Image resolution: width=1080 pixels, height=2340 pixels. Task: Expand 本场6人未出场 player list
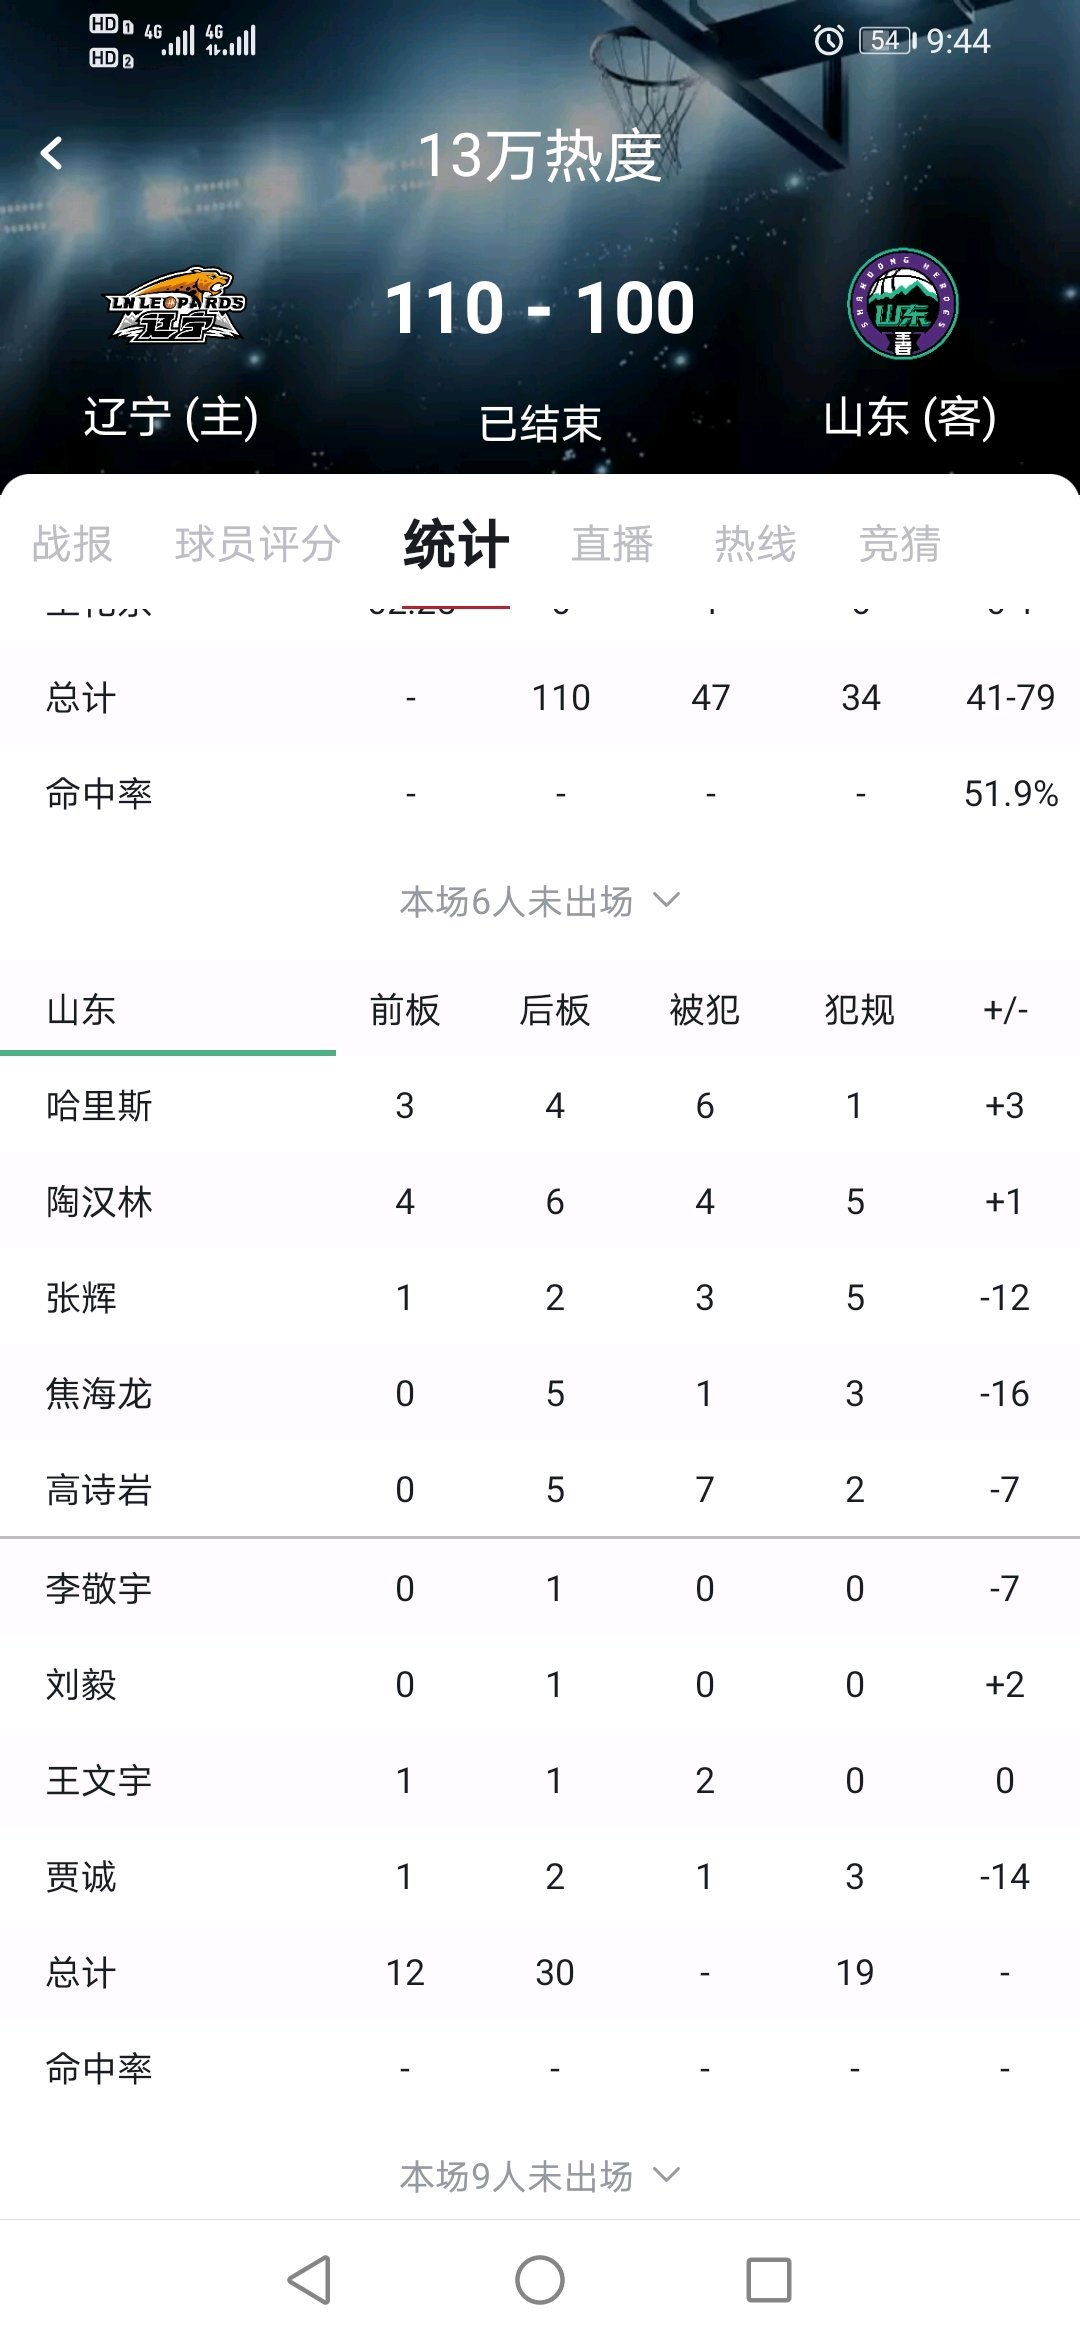pos(540,901)
